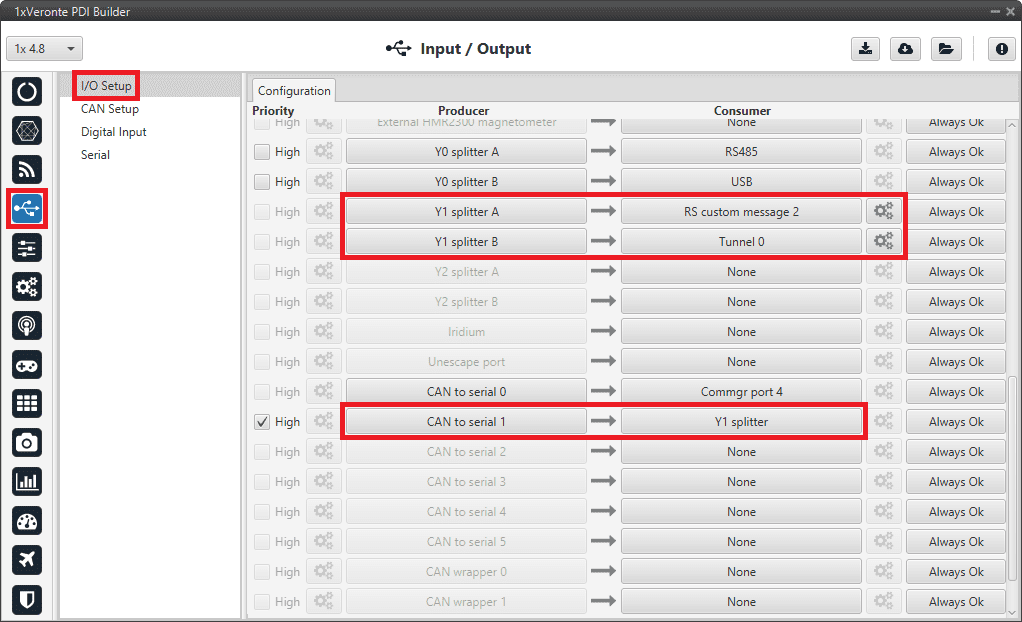Click the exclamation alert icon

coord(1001,49)
